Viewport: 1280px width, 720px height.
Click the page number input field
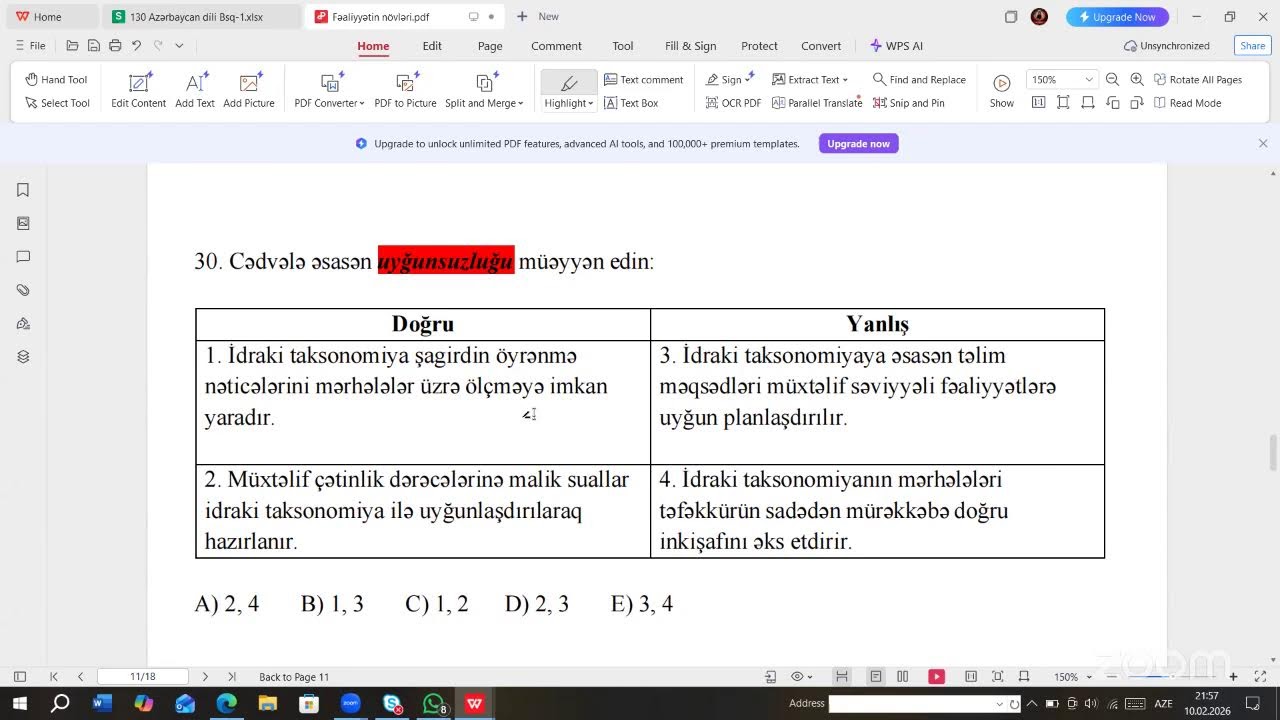tap(142, 677)
